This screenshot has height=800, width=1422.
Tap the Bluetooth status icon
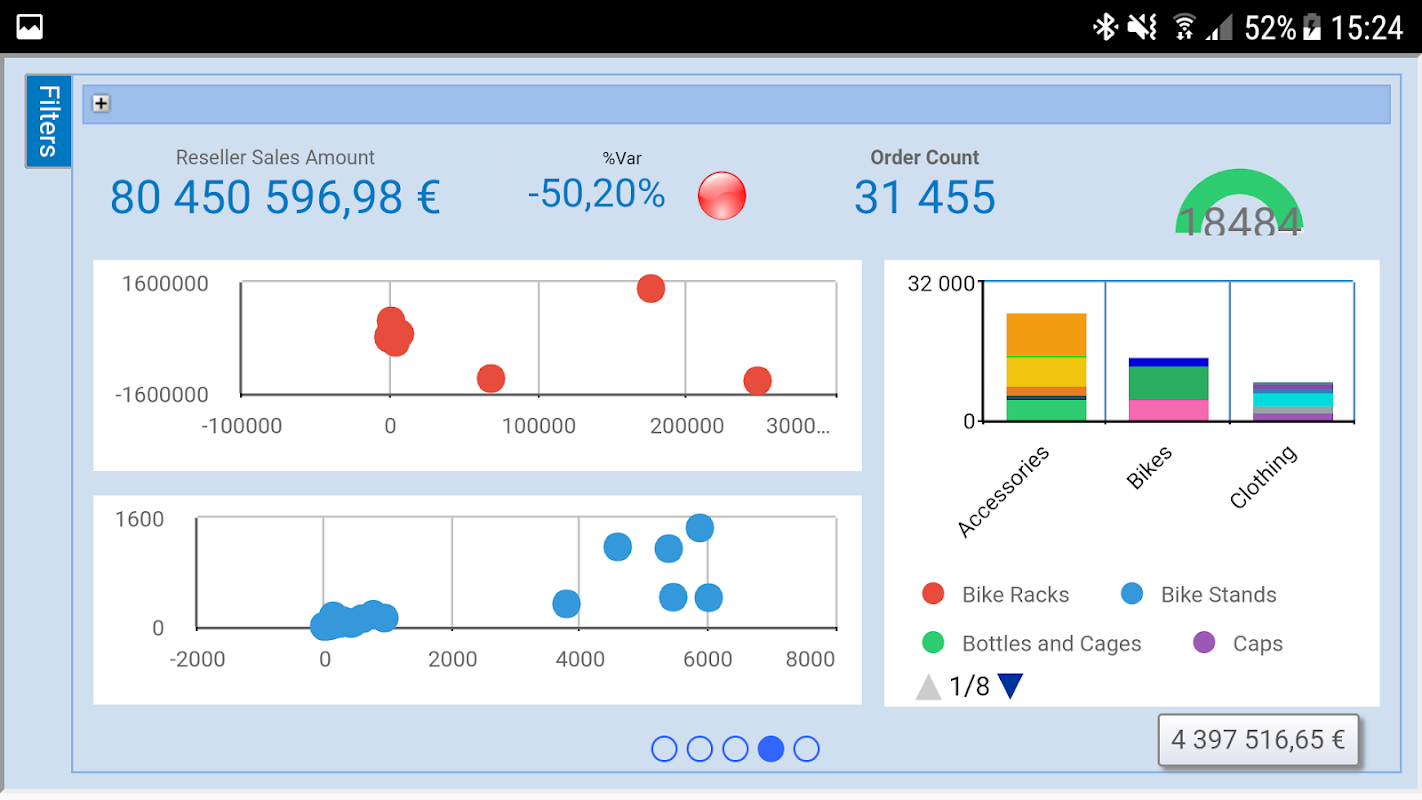(x=1105, y=27)
